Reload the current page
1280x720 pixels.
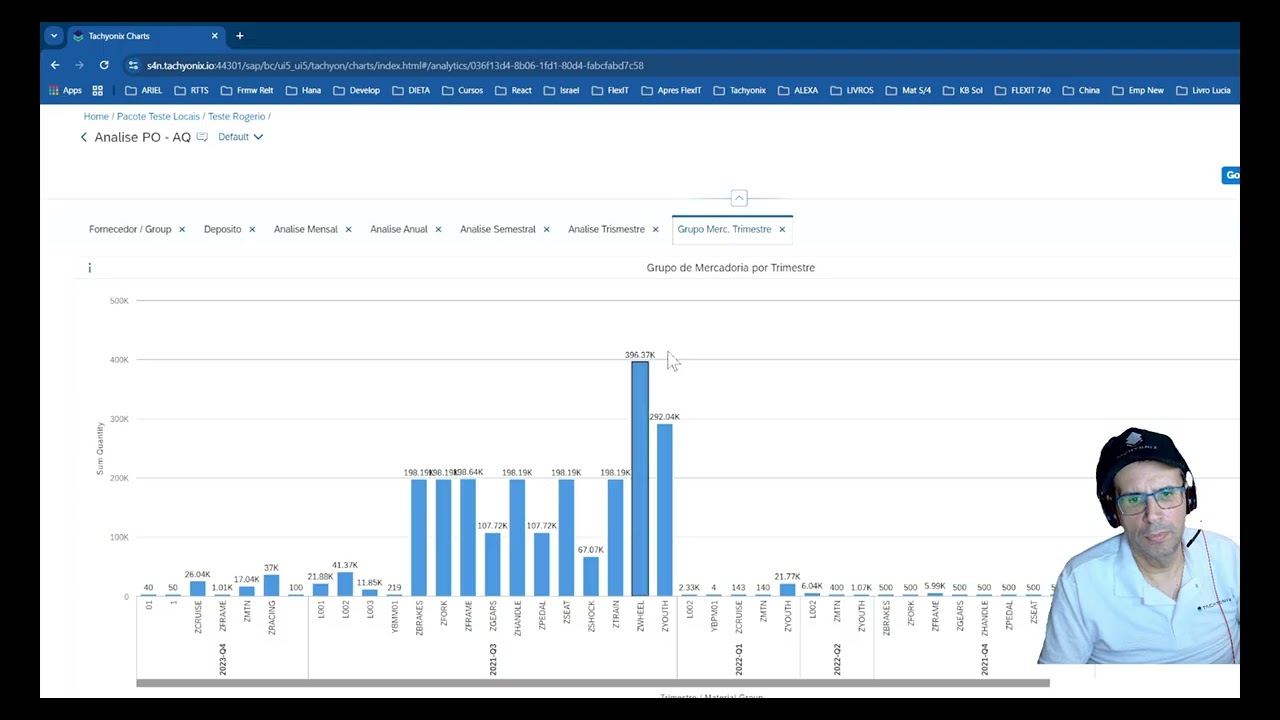tap(104, 65)
